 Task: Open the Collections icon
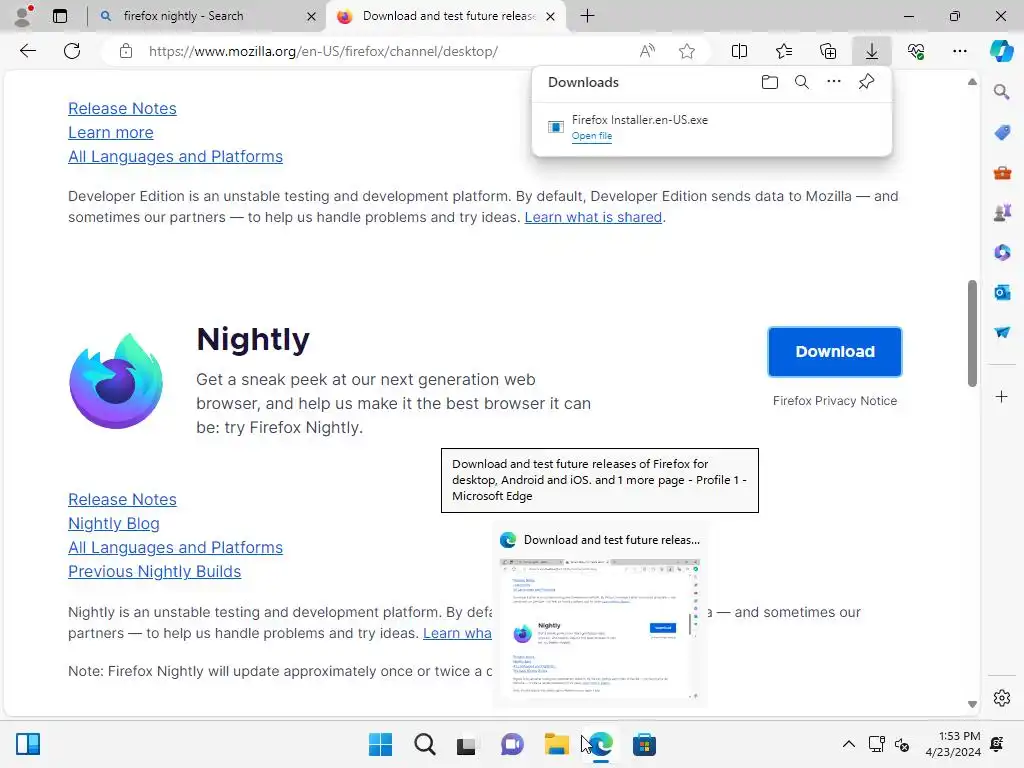(827, 51)
